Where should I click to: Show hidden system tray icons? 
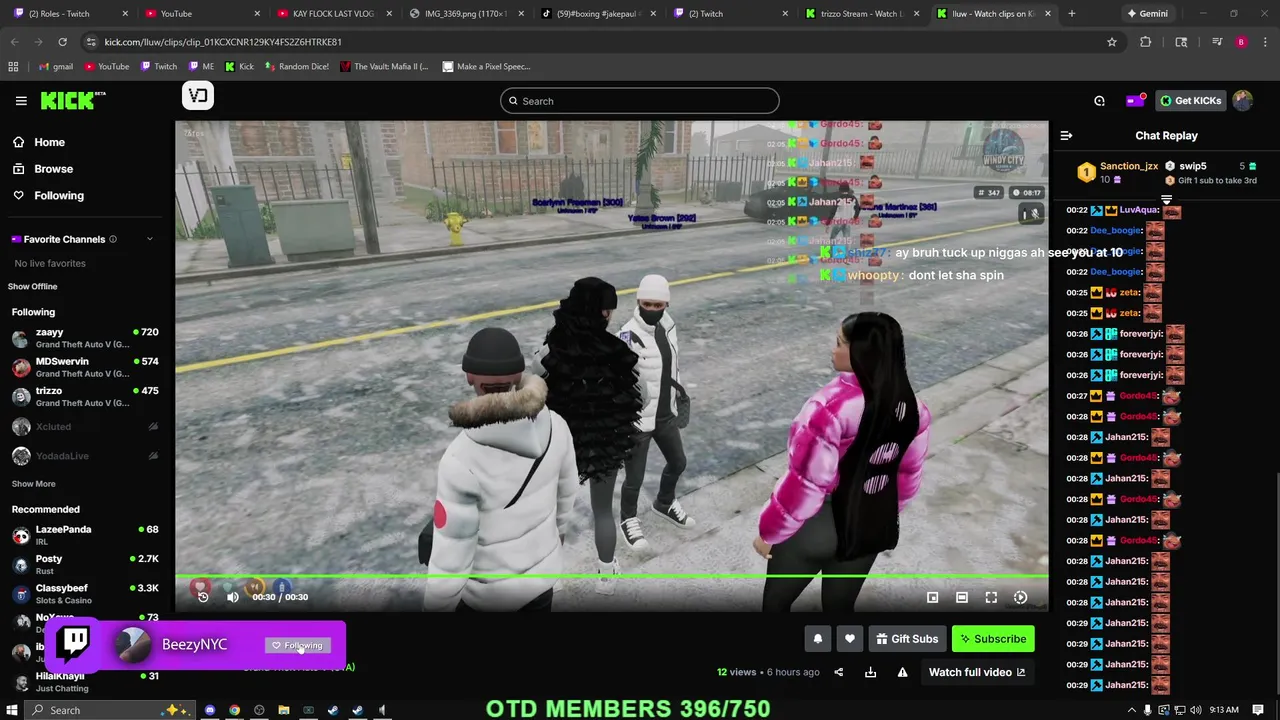tap(1132, 711)
